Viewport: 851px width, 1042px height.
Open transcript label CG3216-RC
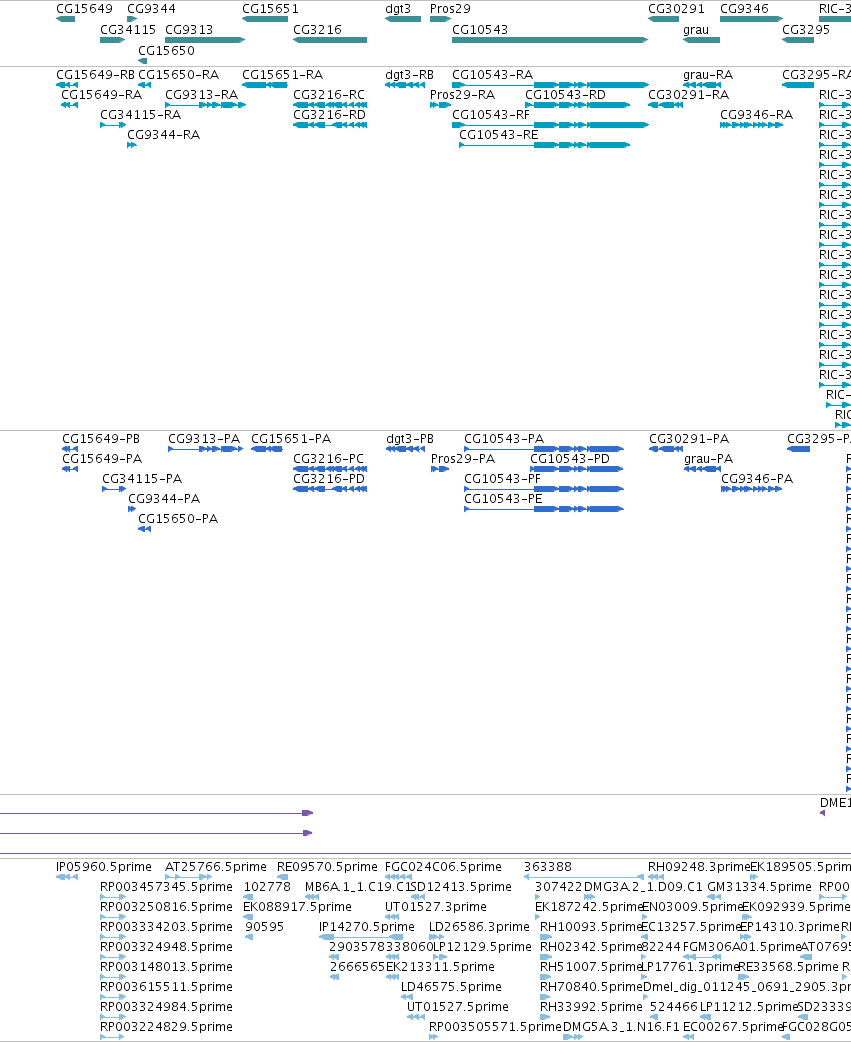click(x=329, y=95)
